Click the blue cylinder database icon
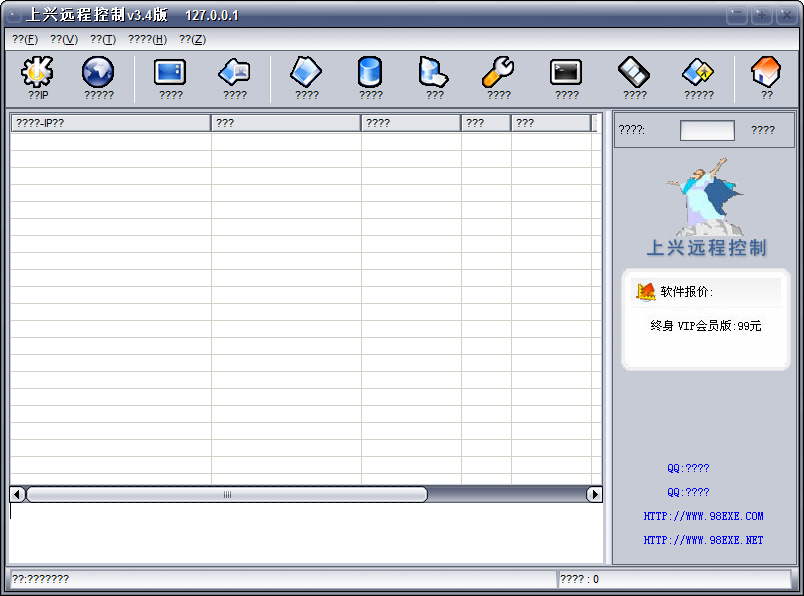 tap(370, 74)
